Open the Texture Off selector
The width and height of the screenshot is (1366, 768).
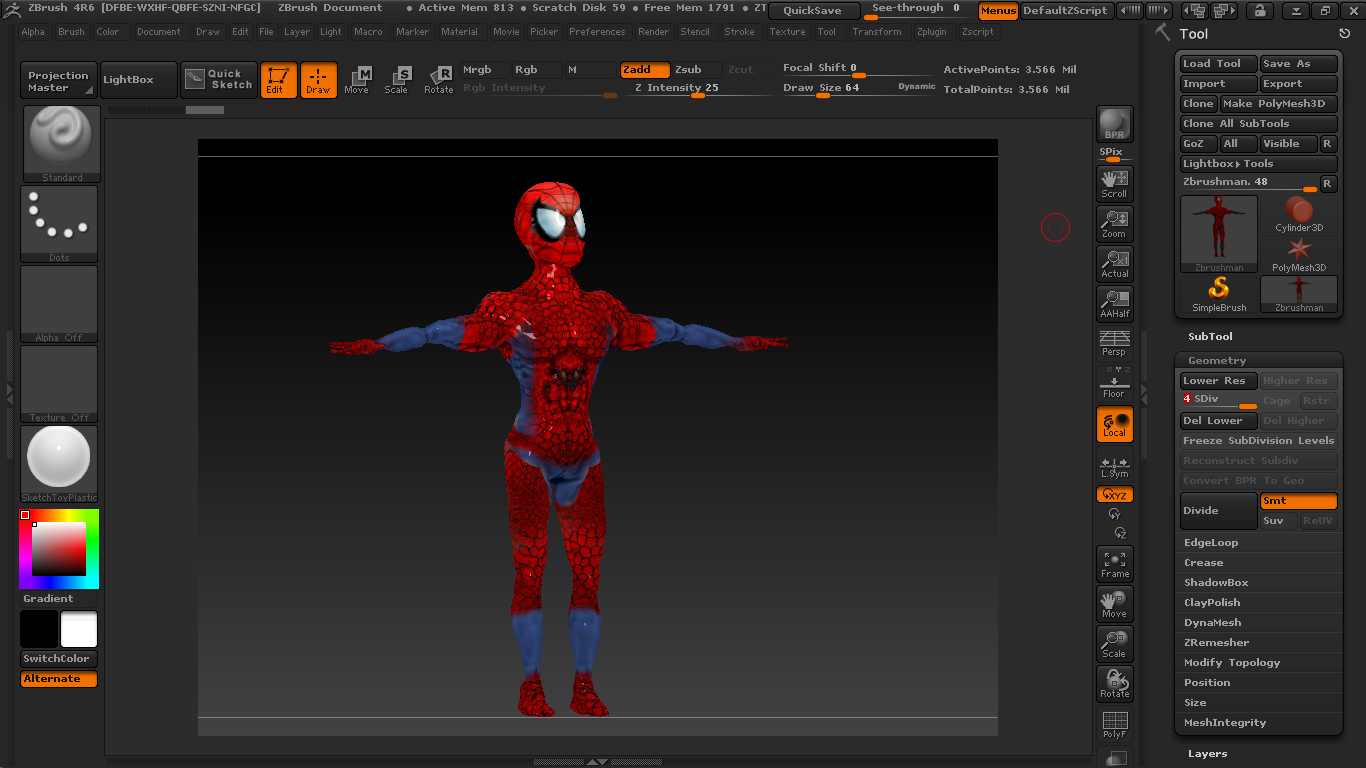pos(60,384)
